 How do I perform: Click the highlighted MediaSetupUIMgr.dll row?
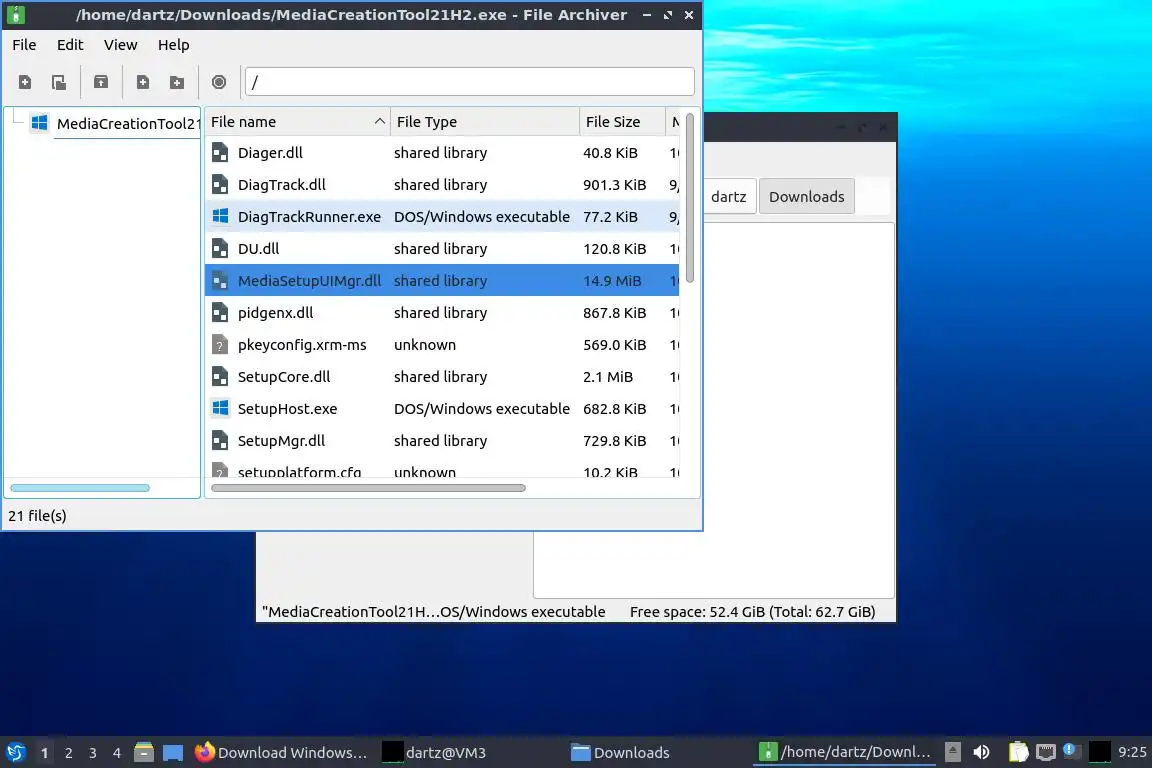pyautogui.click(x=442, y=281)
